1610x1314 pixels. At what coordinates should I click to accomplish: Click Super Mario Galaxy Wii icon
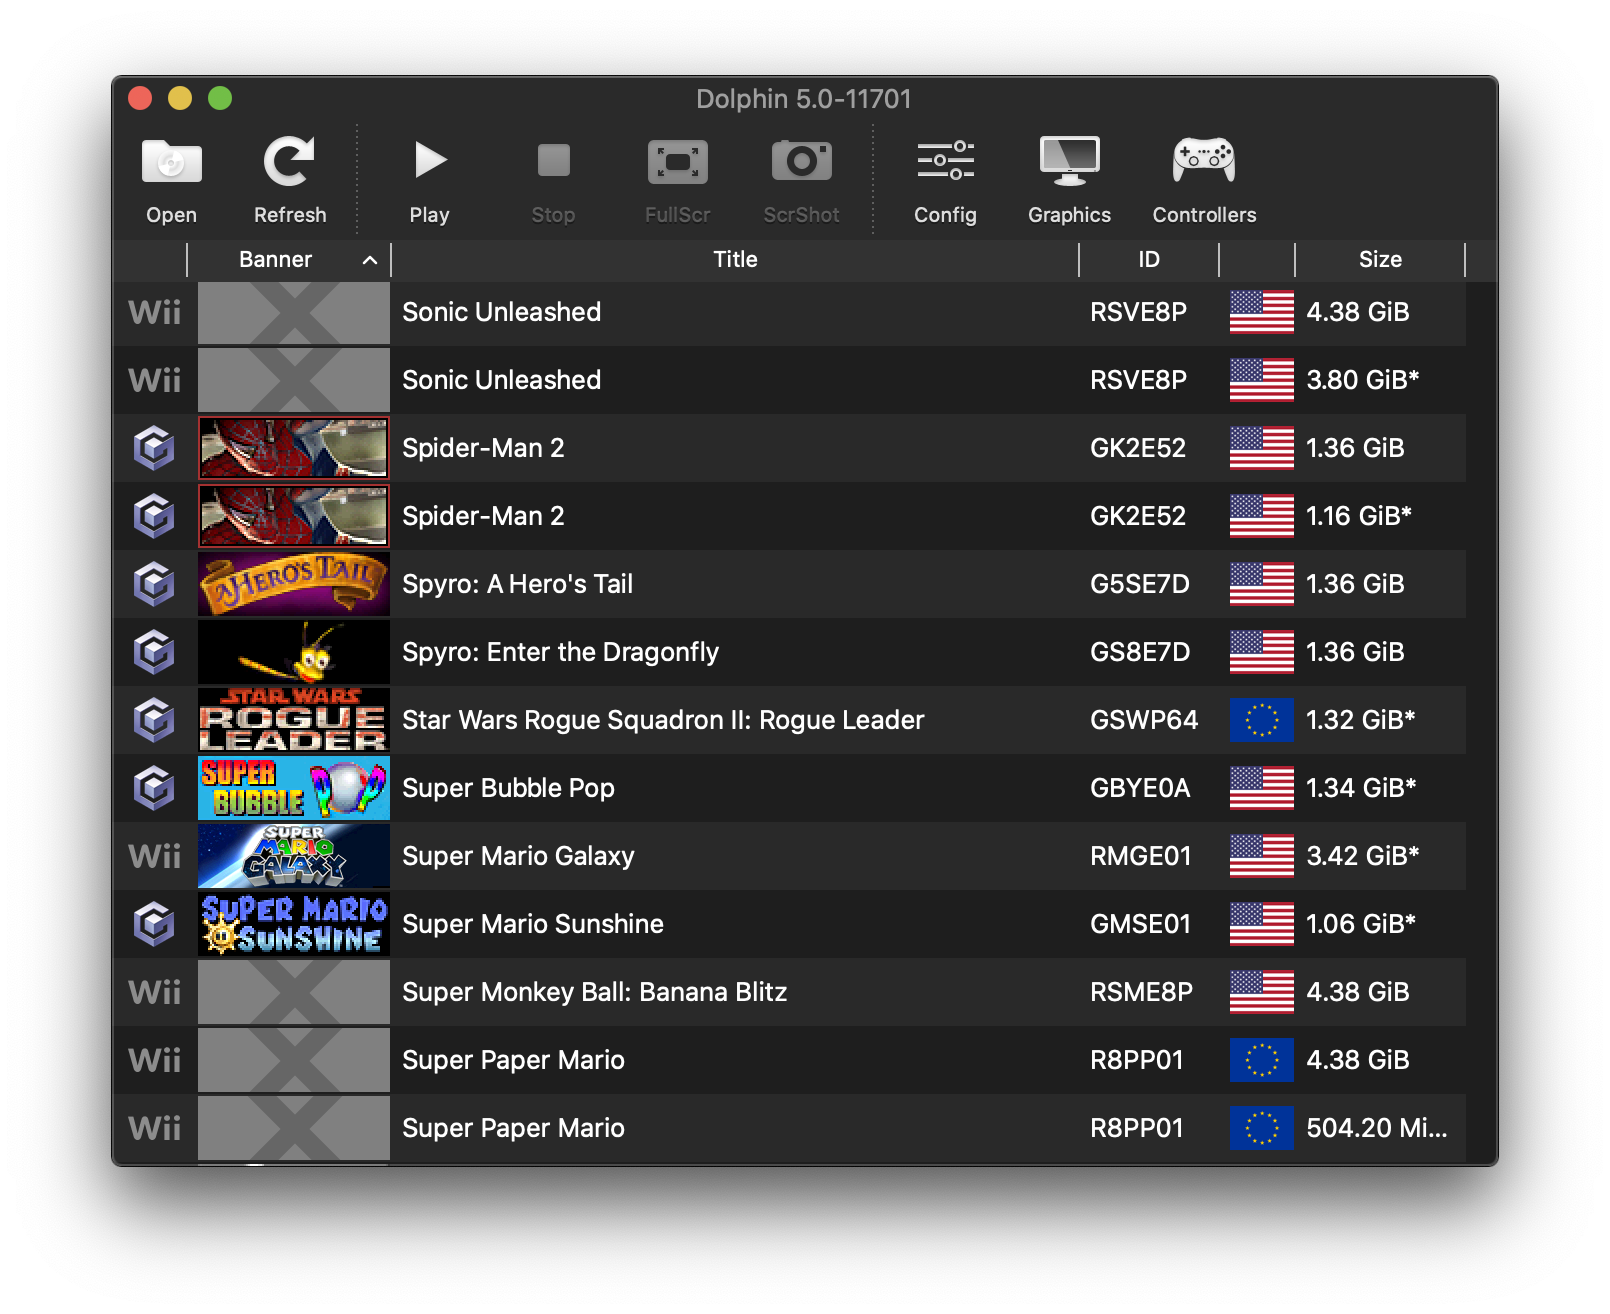pos(155,857)
